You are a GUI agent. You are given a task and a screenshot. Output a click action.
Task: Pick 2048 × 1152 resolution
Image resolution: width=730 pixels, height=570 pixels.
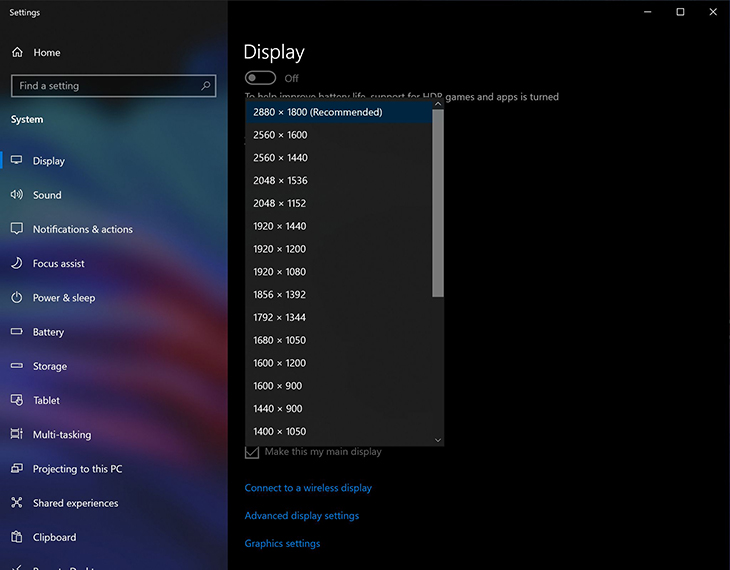[339, 204]
